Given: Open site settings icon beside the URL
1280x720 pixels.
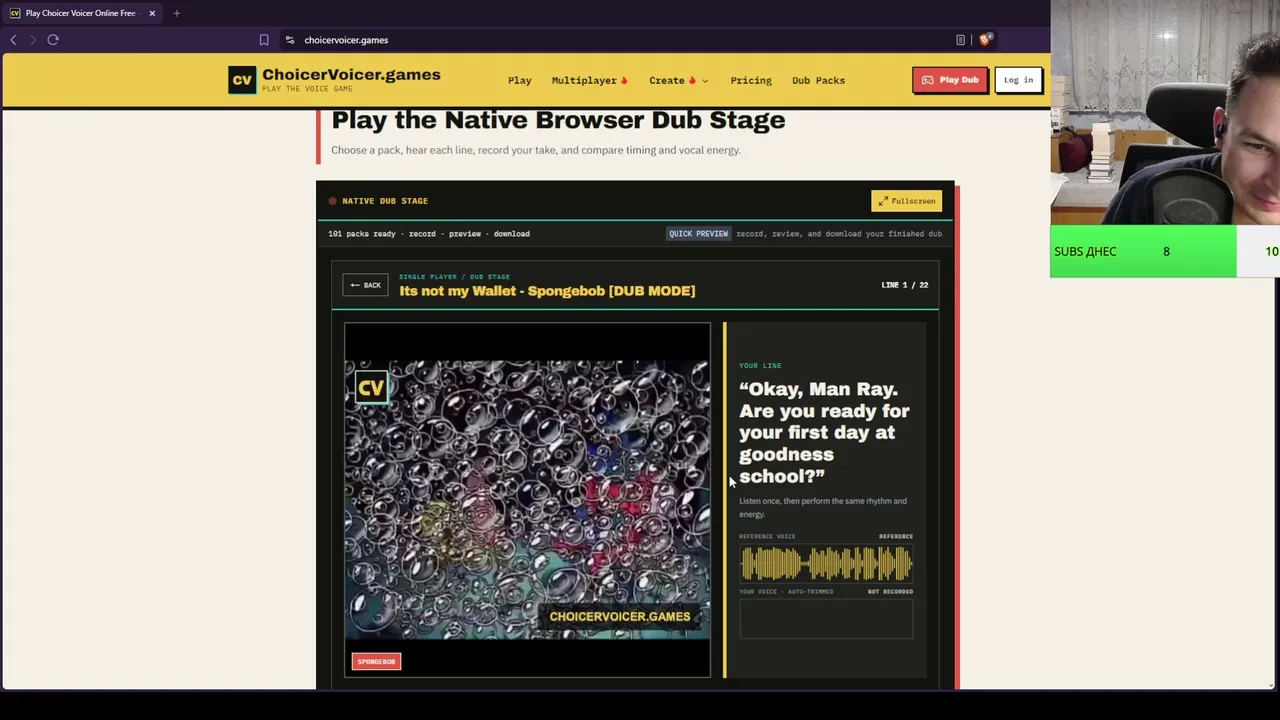Looking at the screenshot, I should tap(289, 40).
